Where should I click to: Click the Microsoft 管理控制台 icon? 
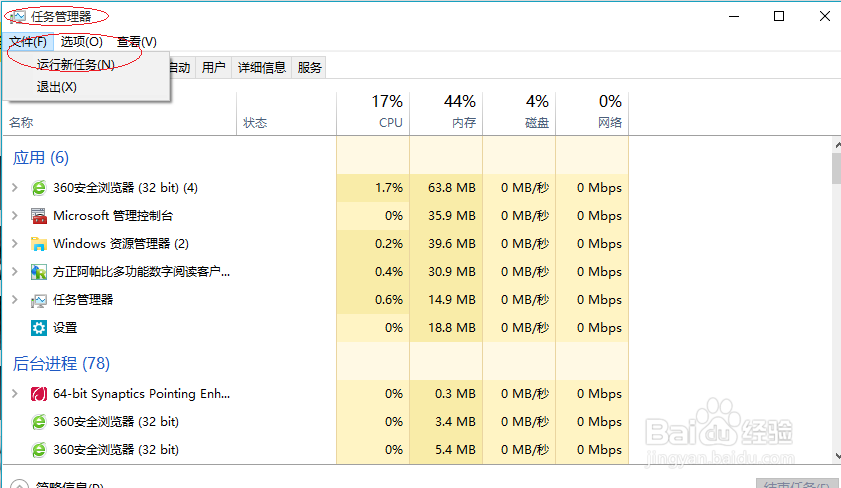[x=39, y=216]
